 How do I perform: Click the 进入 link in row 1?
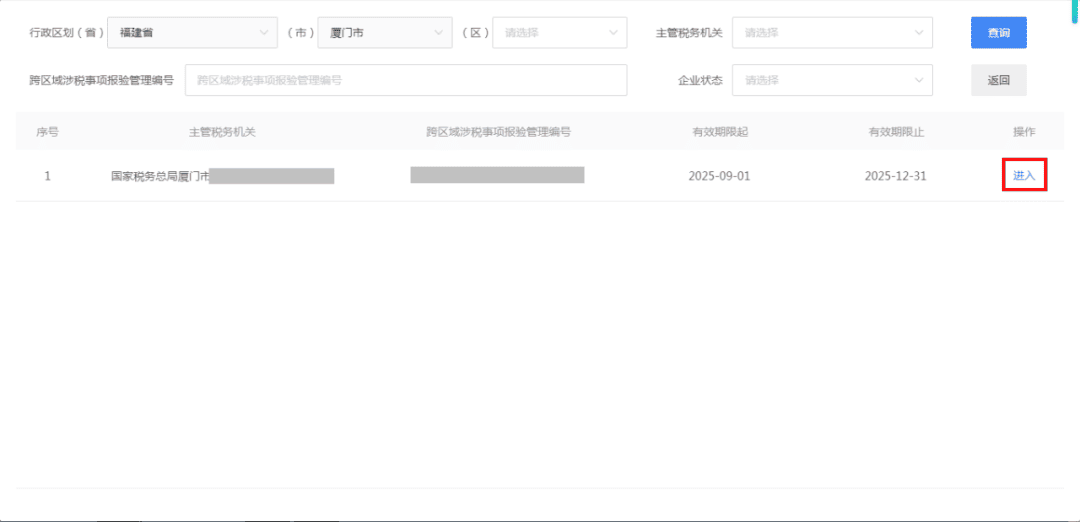(1024, 176)
